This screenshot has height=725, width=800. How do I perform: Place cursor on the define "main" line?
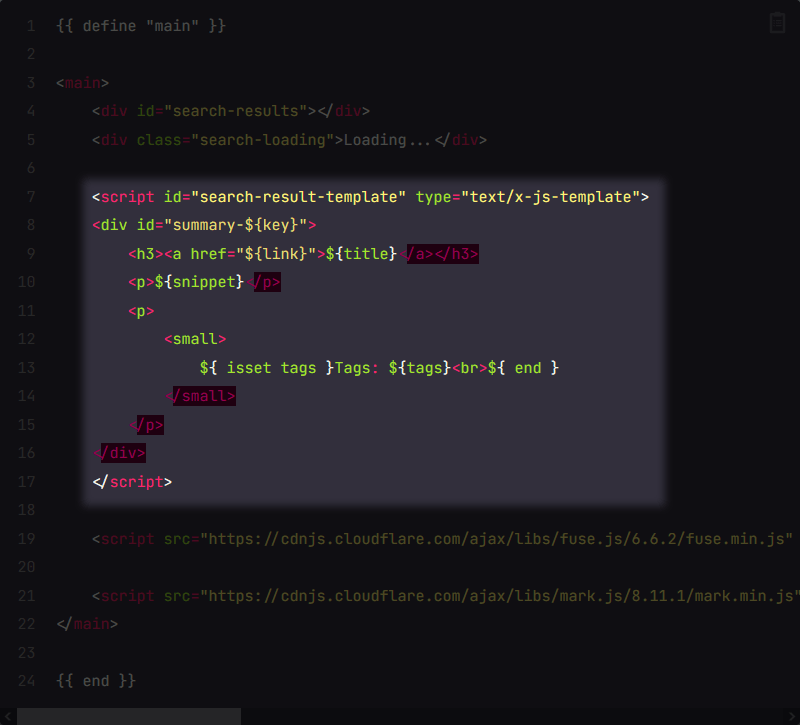141,25
